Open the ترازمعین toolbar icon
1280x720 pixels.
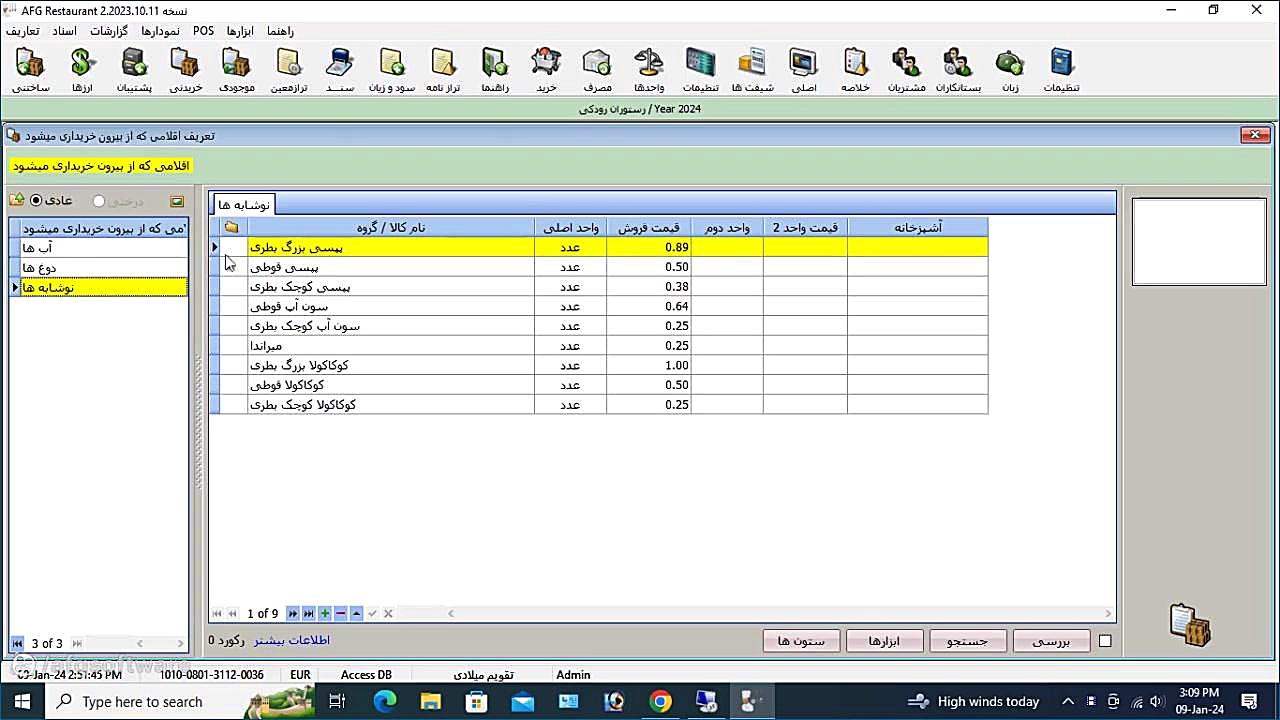click(x=289, y=70)
